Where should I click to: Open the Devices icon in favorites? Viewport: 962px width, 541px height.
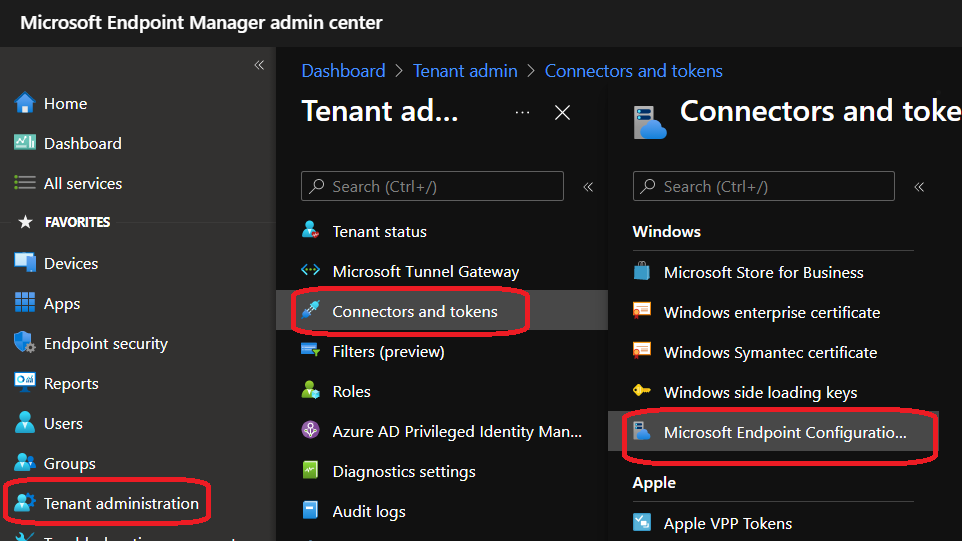[x=25, y=263]
